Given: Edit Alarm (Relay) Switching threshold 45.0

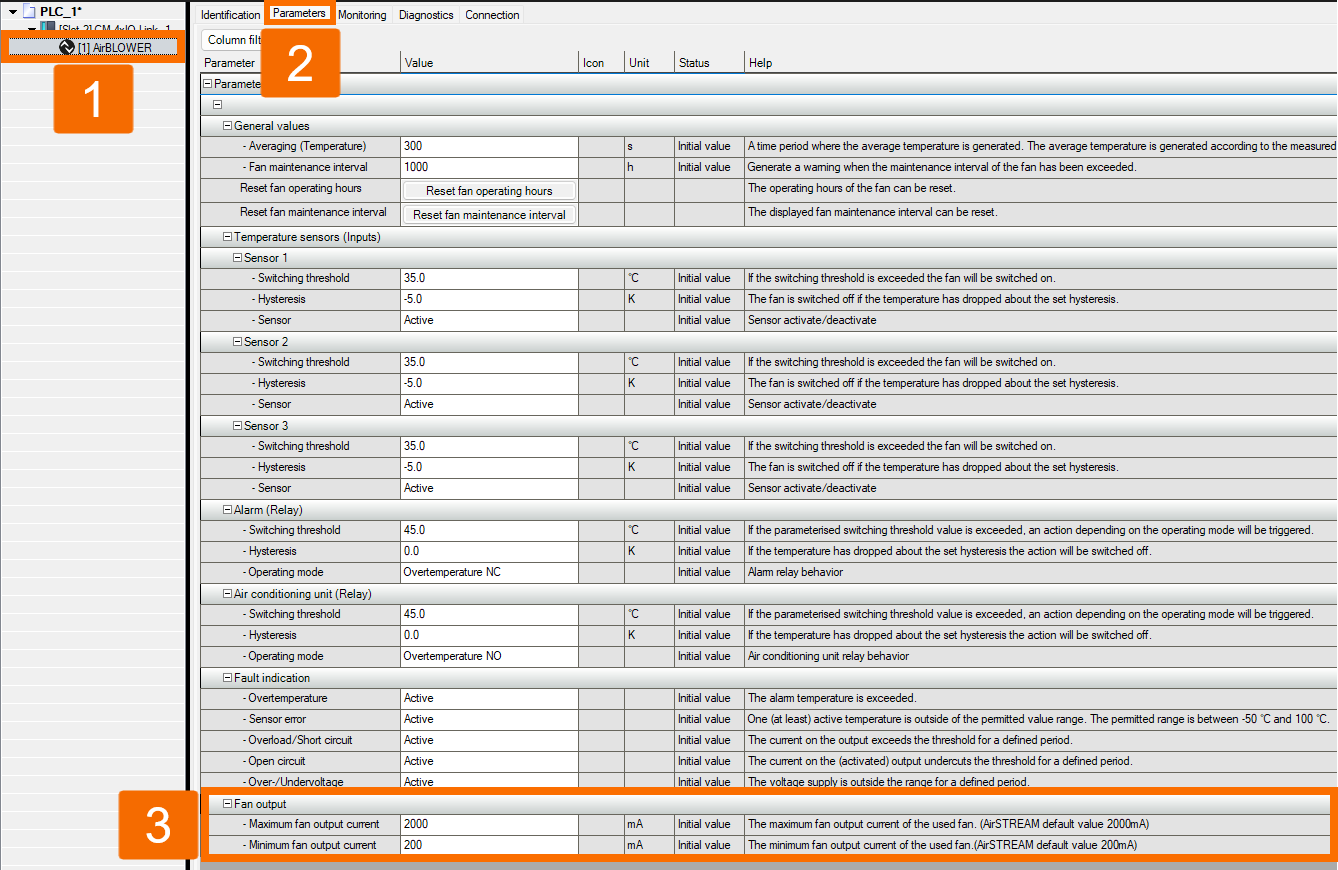Looking at the screenshot, I should point(489,530).
